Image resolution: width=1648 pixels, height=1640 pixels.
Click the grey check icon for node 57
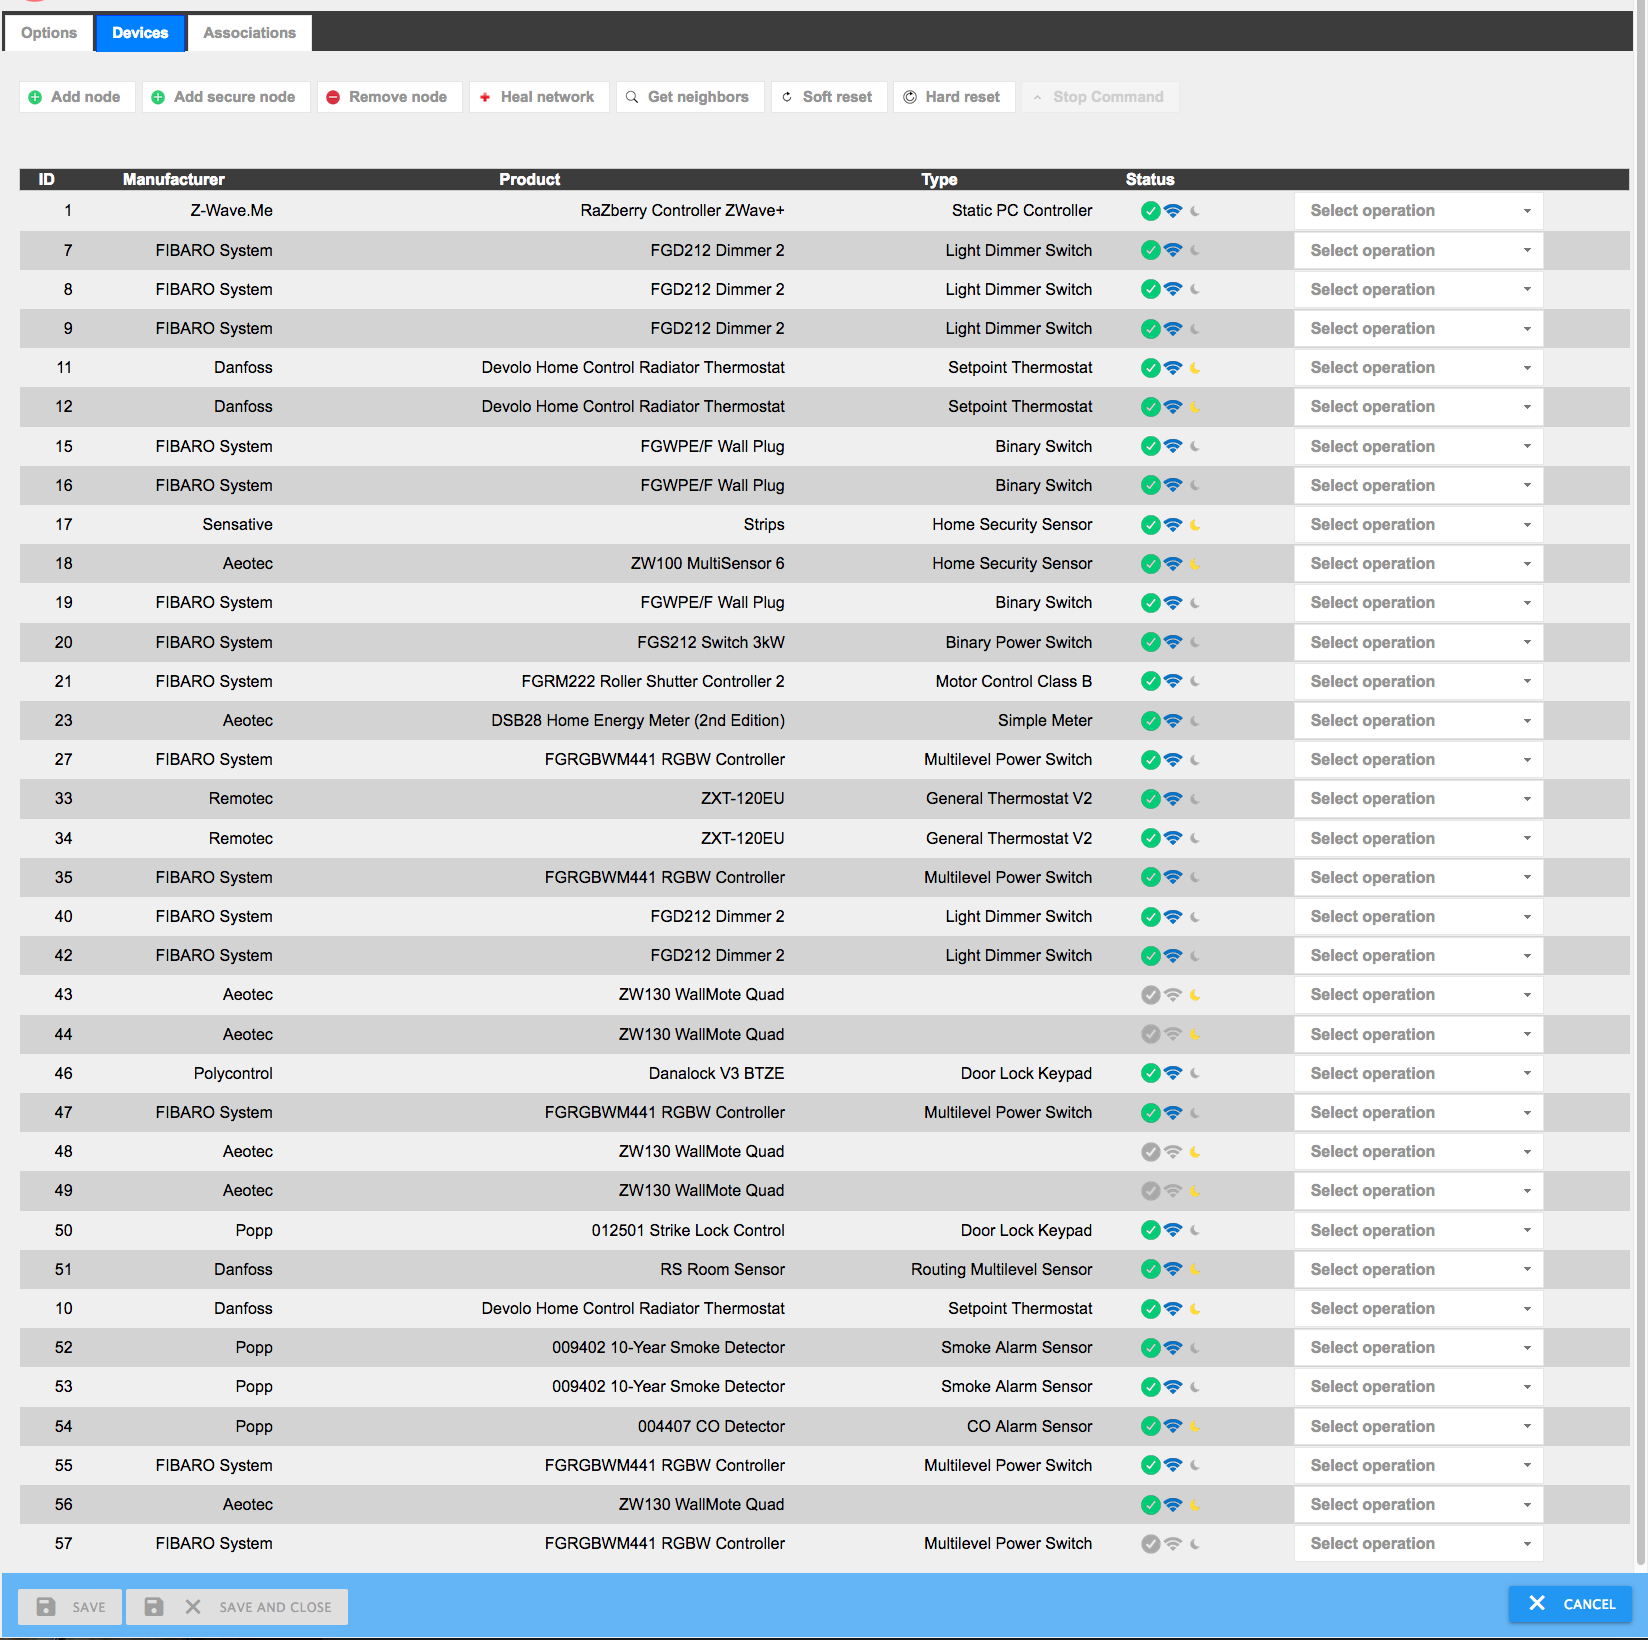pos(1151,1544)
